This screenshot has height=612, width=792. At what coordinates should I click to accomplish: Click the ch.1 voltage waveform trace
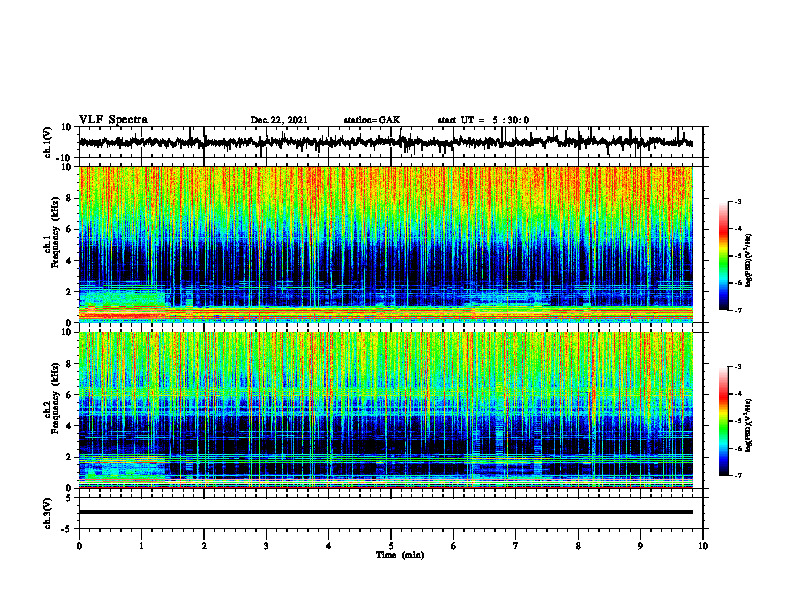tap(385, 142)
